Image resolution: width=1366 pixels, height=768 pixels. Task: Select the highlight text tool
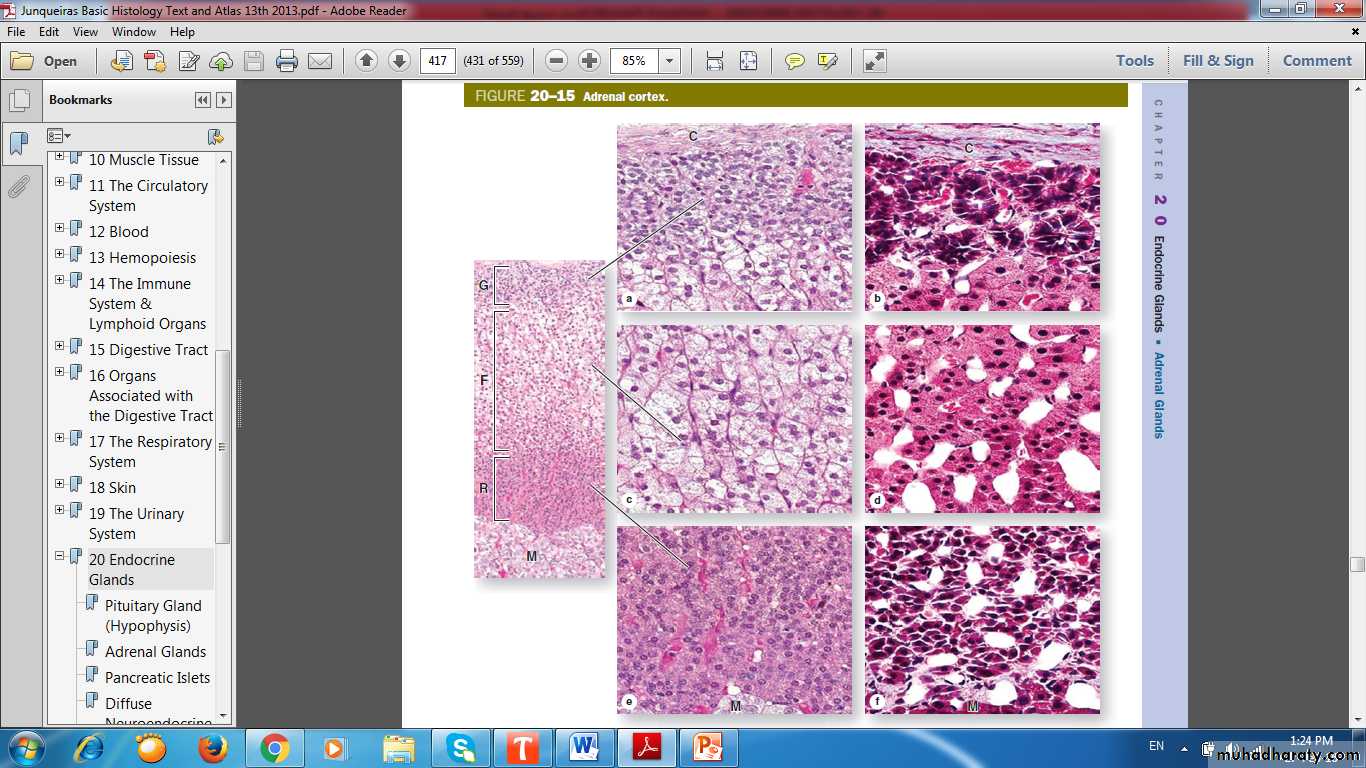pos(827,61)
